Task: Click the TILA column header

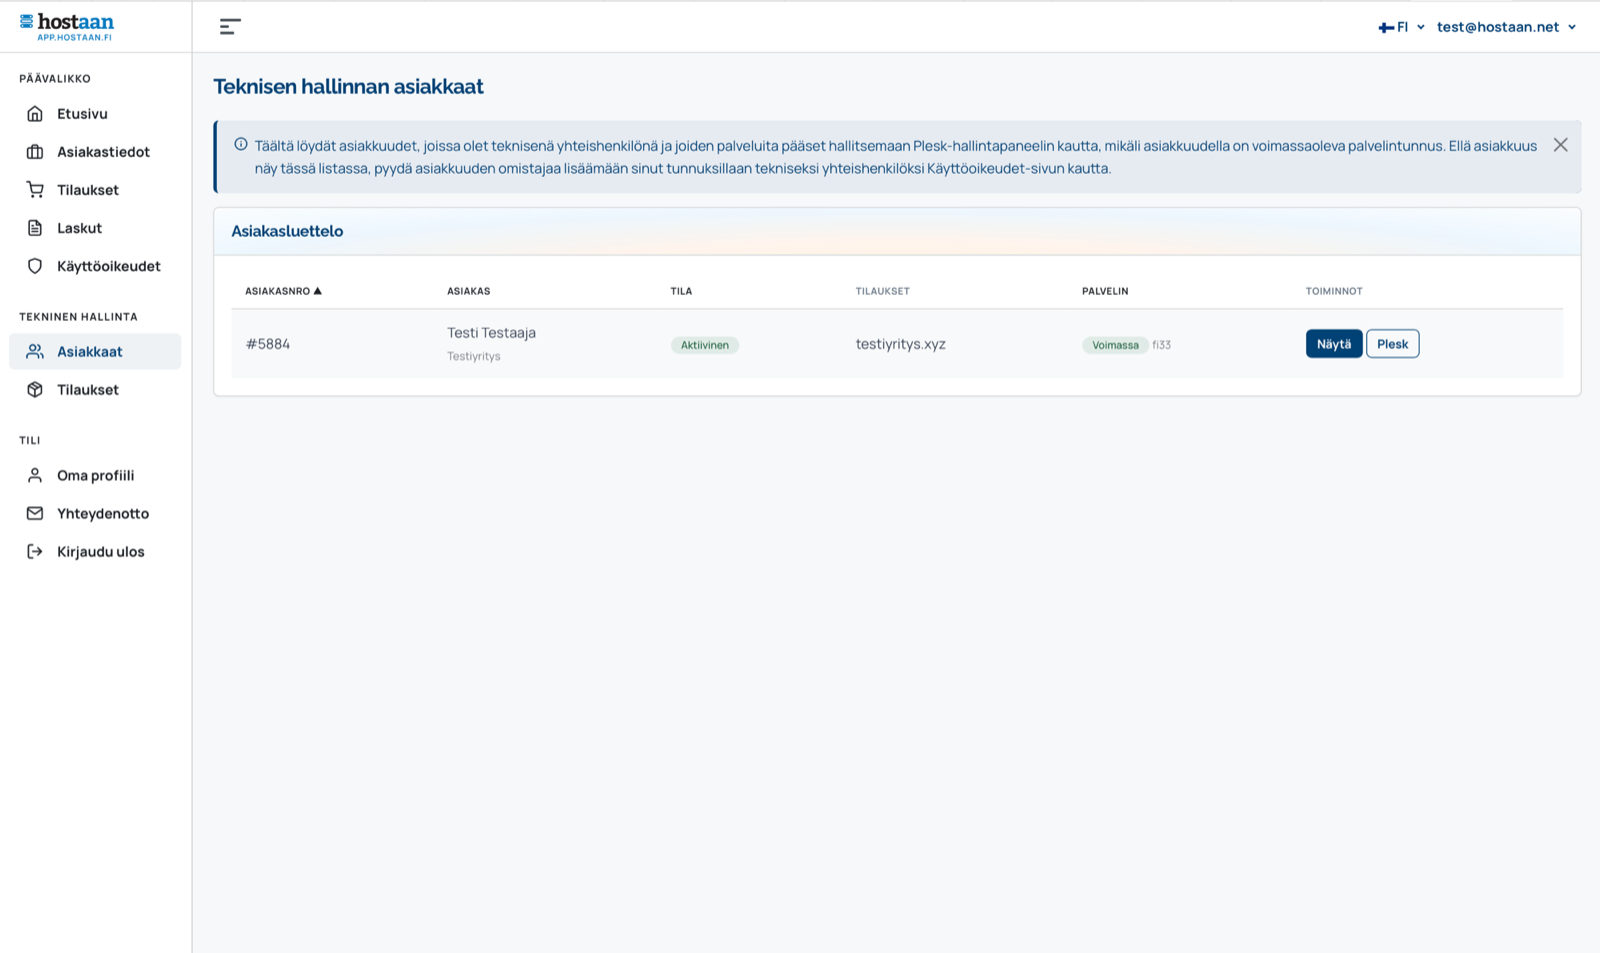Action: pos(681,291)
